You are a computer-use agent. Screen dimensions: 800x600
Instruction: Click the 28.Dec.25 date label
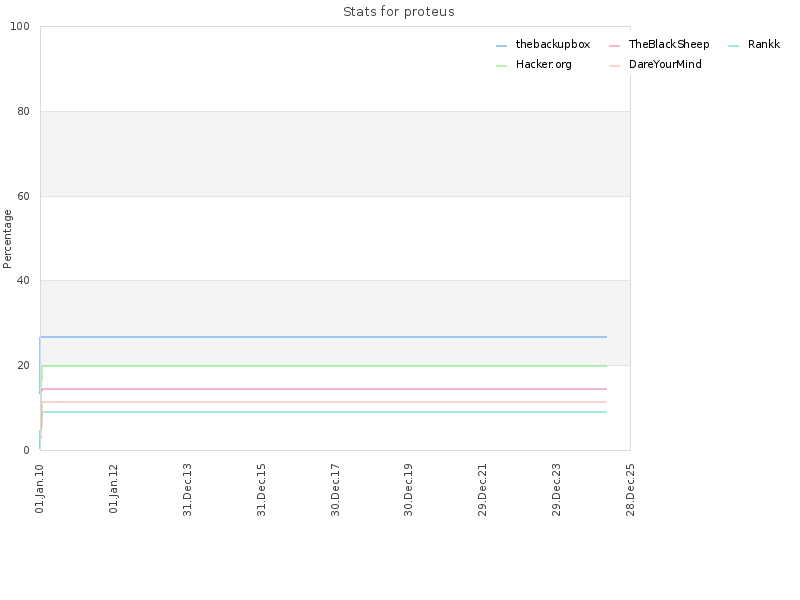[x=630, y=489]
